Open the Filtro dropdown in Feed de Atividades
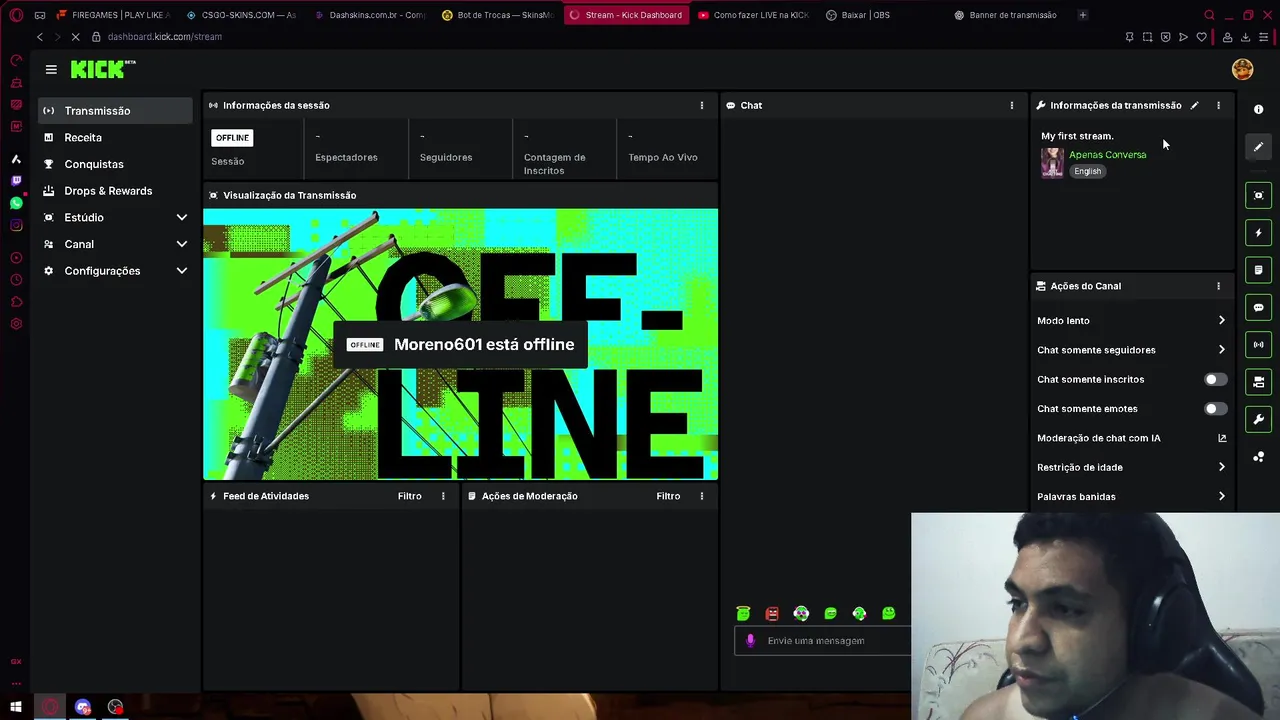Viewport: 1280px width, 720px height. pos(409,496)
